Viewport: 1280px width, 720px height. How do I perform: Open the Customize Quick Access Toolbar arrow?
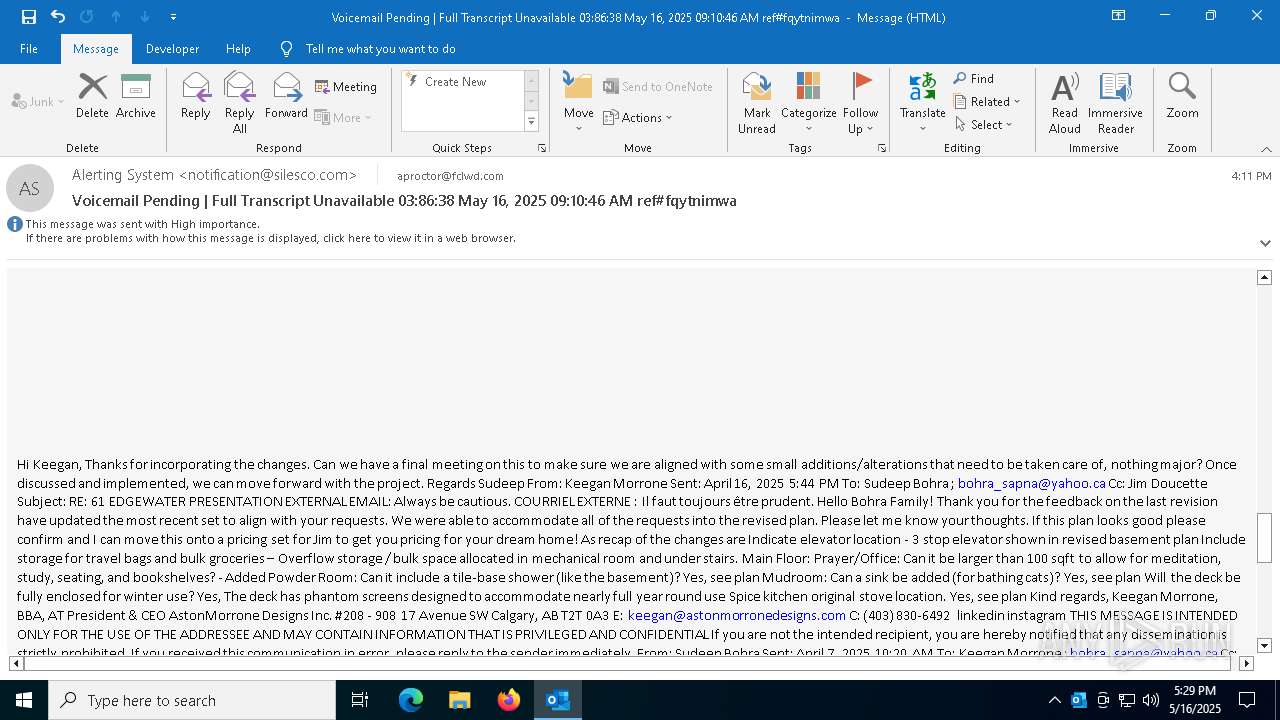[174, 17]
